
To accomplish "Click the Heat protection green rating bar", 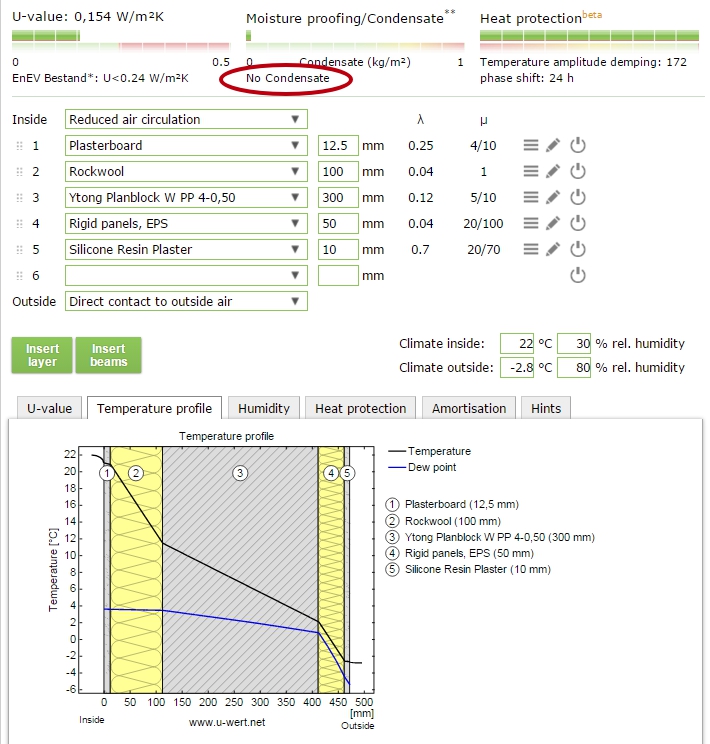I will click(x=589, y=36).
